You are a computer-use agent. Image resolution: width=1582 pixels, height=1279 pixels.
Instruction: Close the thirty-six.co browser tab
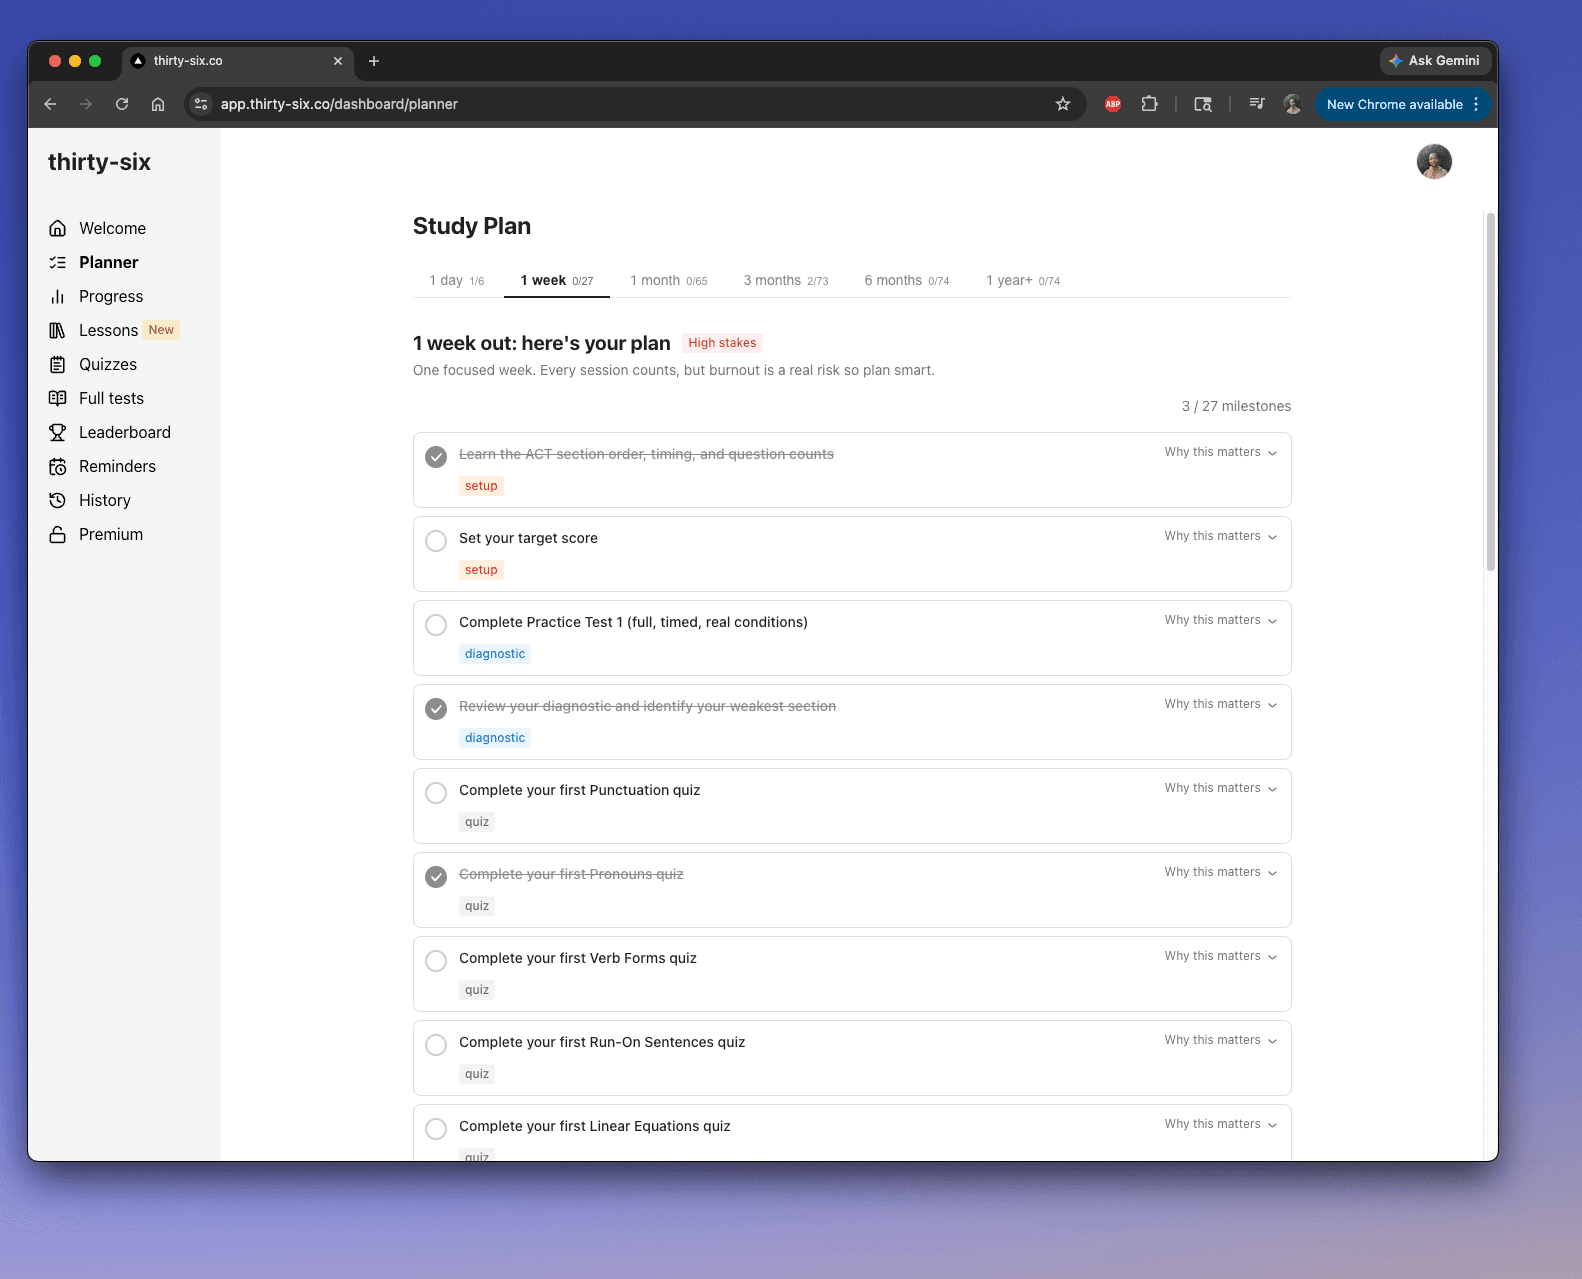pos(338,61)
